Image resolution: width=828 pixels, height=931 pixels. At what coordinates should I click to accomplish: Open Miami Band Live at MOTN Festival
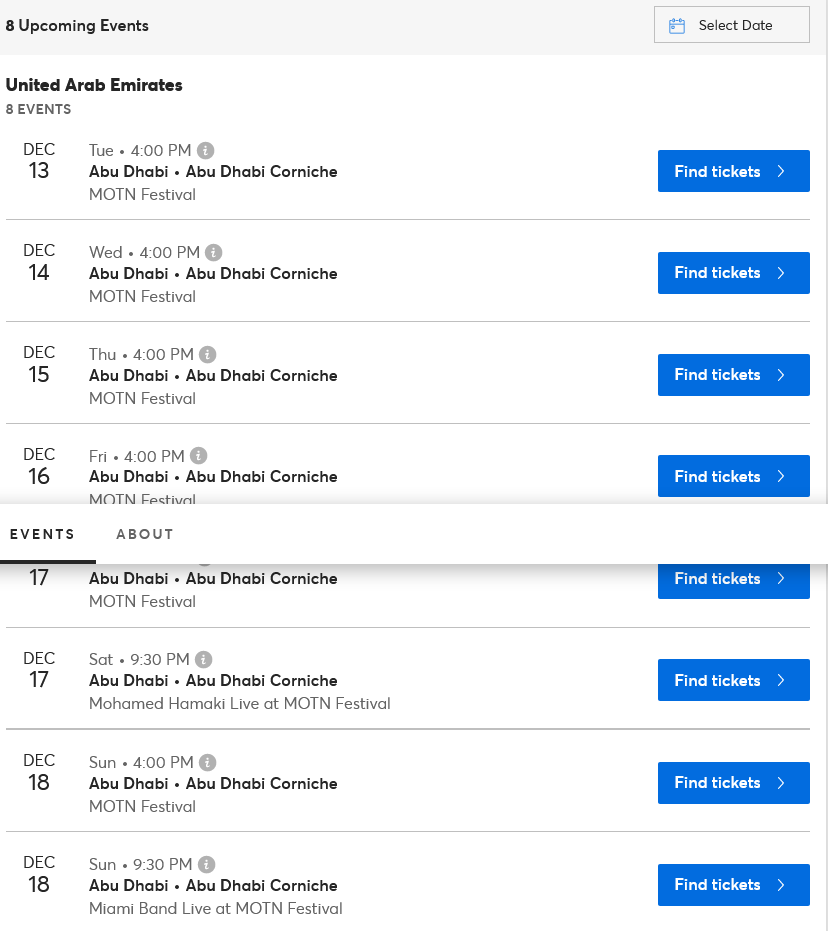coord(216,908)
